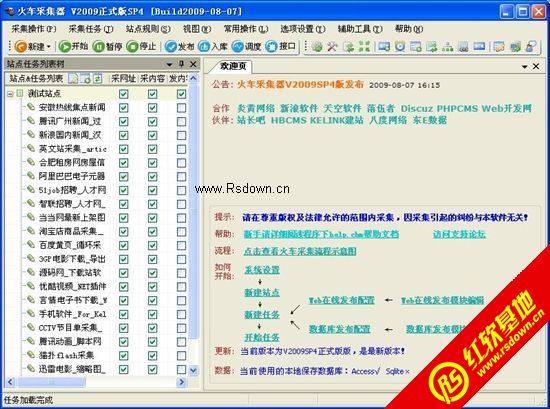
Task: Click the 暂停 pause toolbar icon
Action: click(x=107, y=46)
